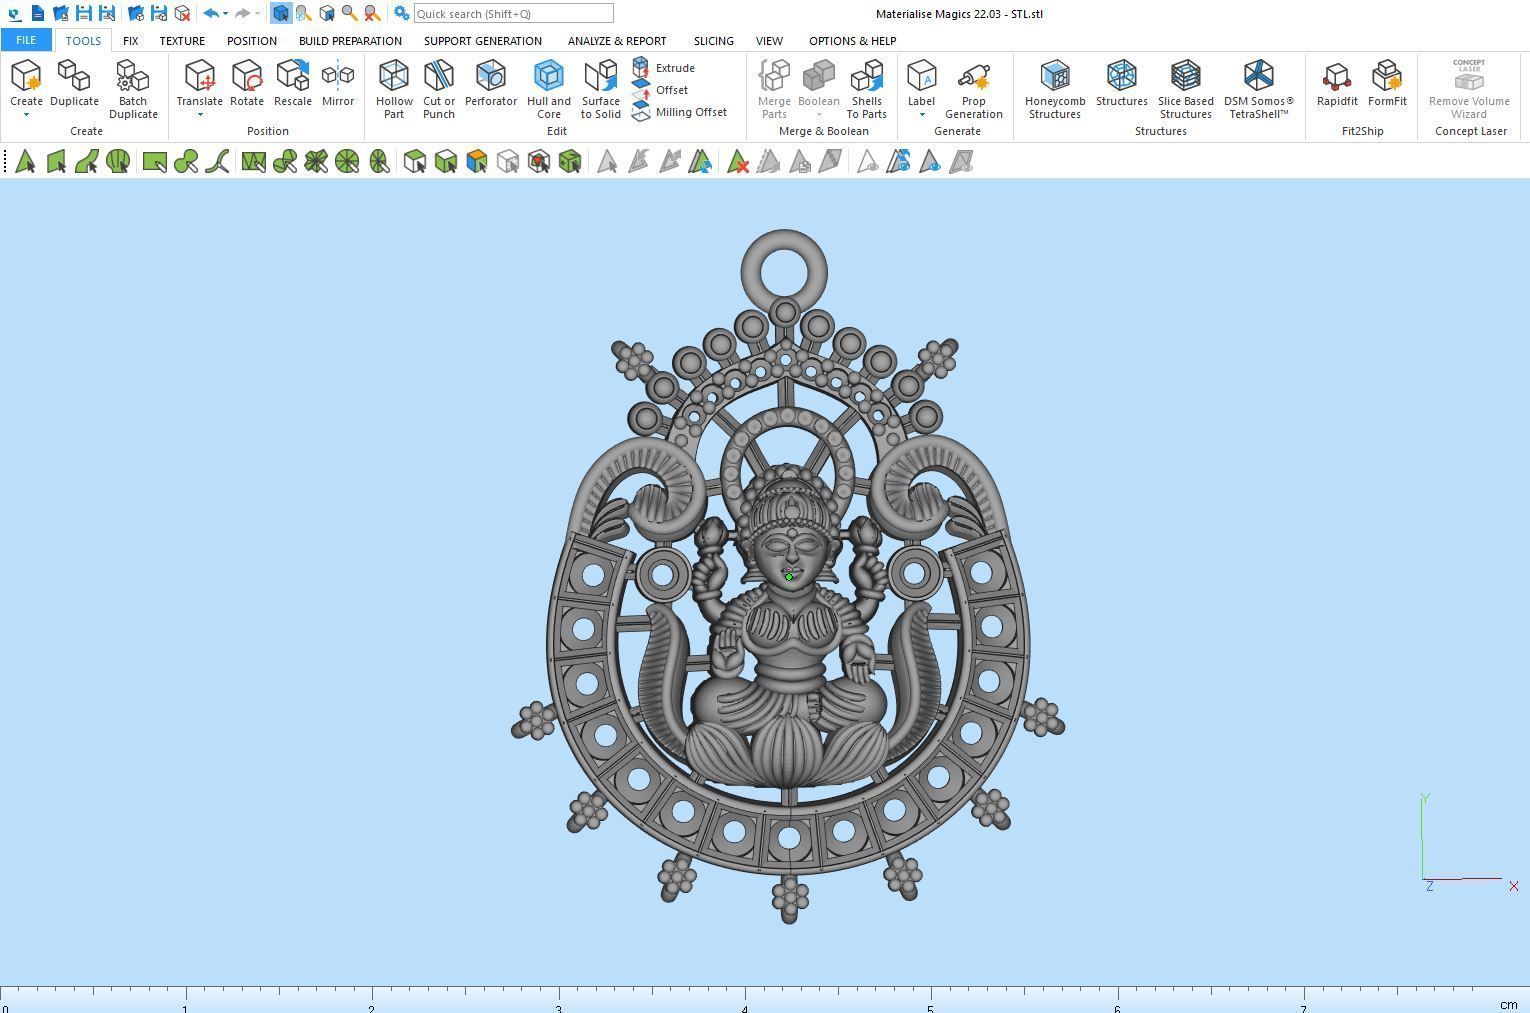The width and height of the screenshot is (1530, 1013).
Task: Switch to the TEXTURE tab
Action: click(x=182, y=41)
